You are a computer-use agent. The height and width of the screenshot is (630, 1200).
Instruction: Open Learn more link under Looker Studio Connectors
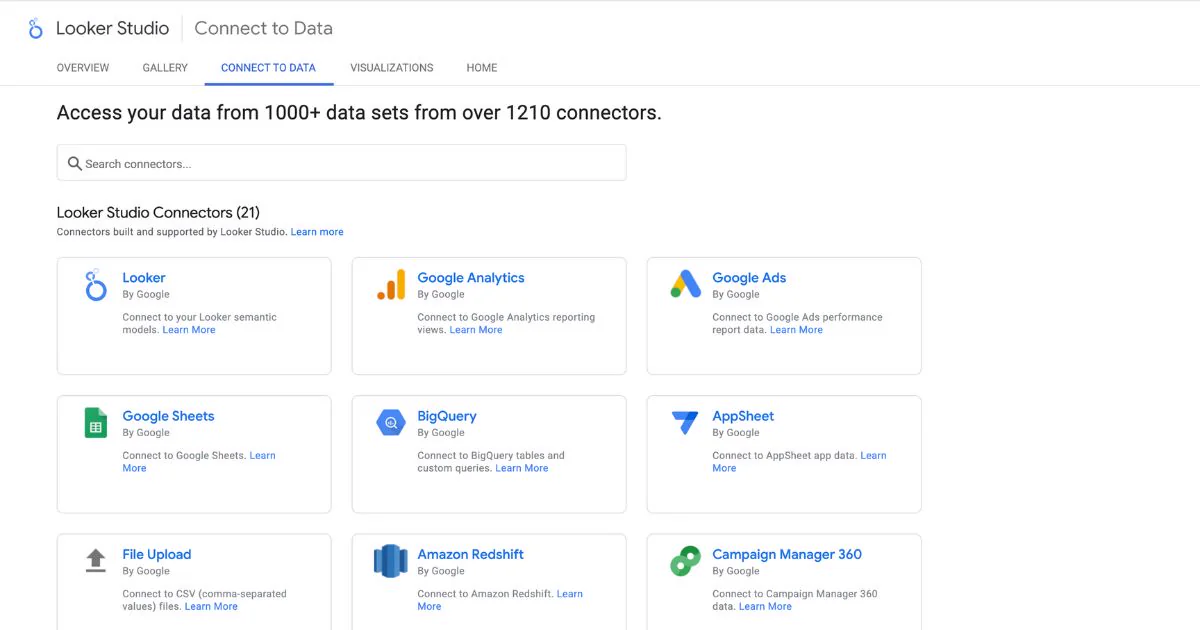pyautogui.click(x=317, y=232)
